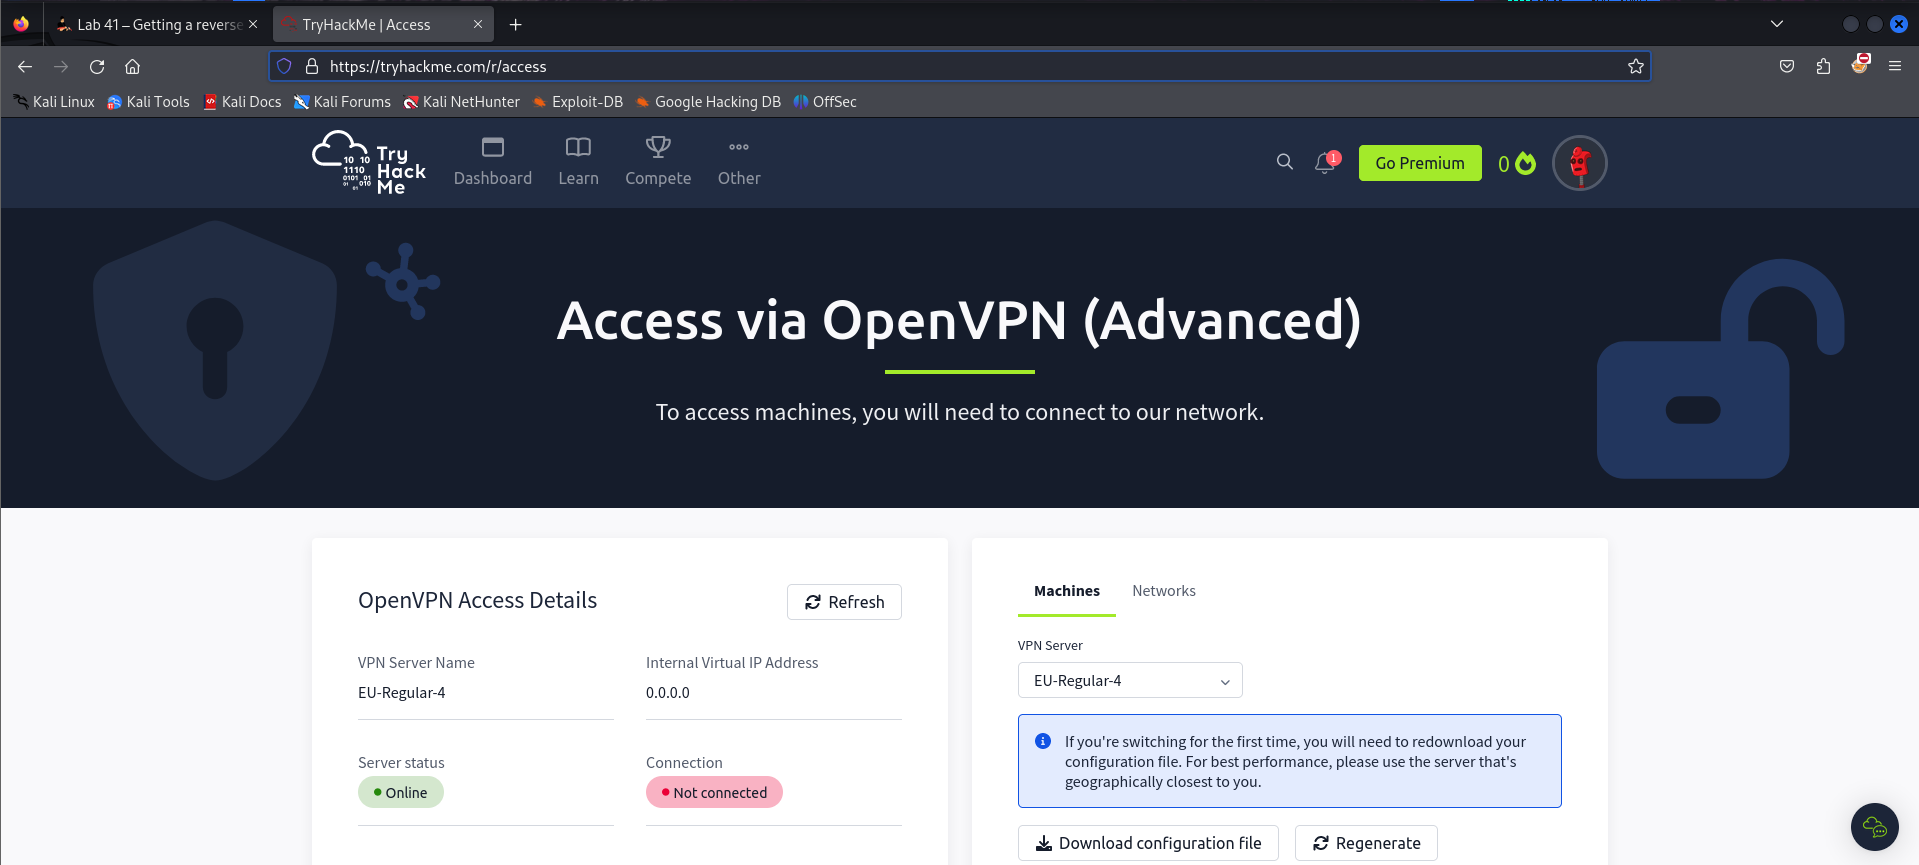Open the Learn nav menu

click(578, 162)
